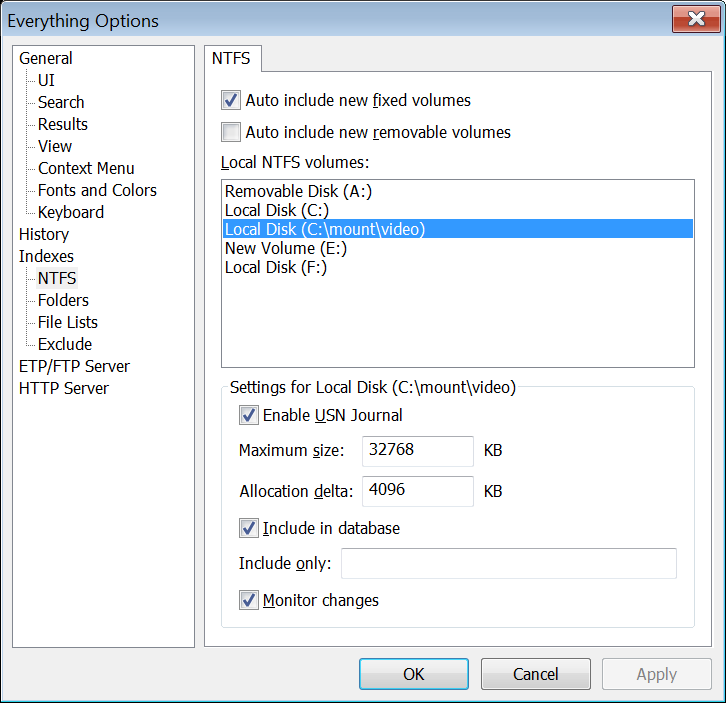The width and height of the screenshot is (726, 703).
Task: Open the File Lists settings
Action: 68,322
